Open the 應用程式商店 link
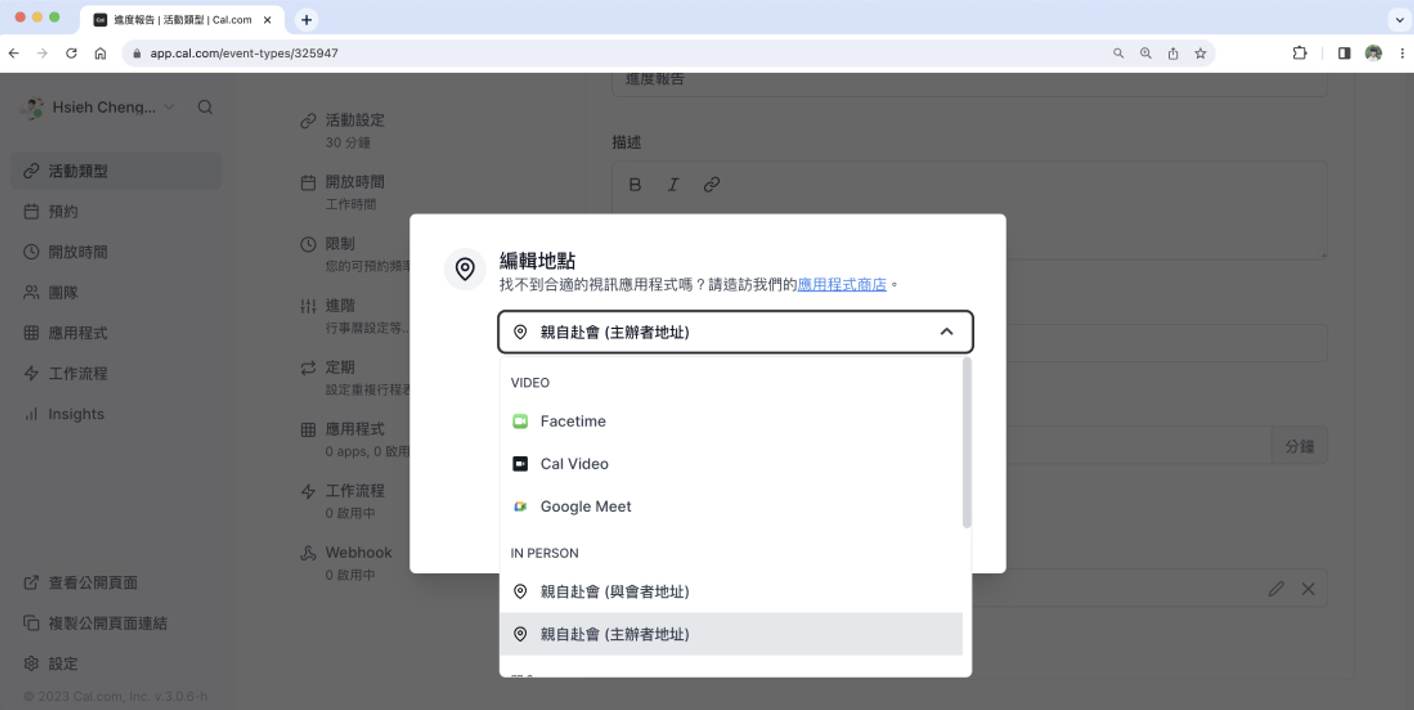Image resolution: width=1414 pixels, height=710 pixels. tap(841, 284)
